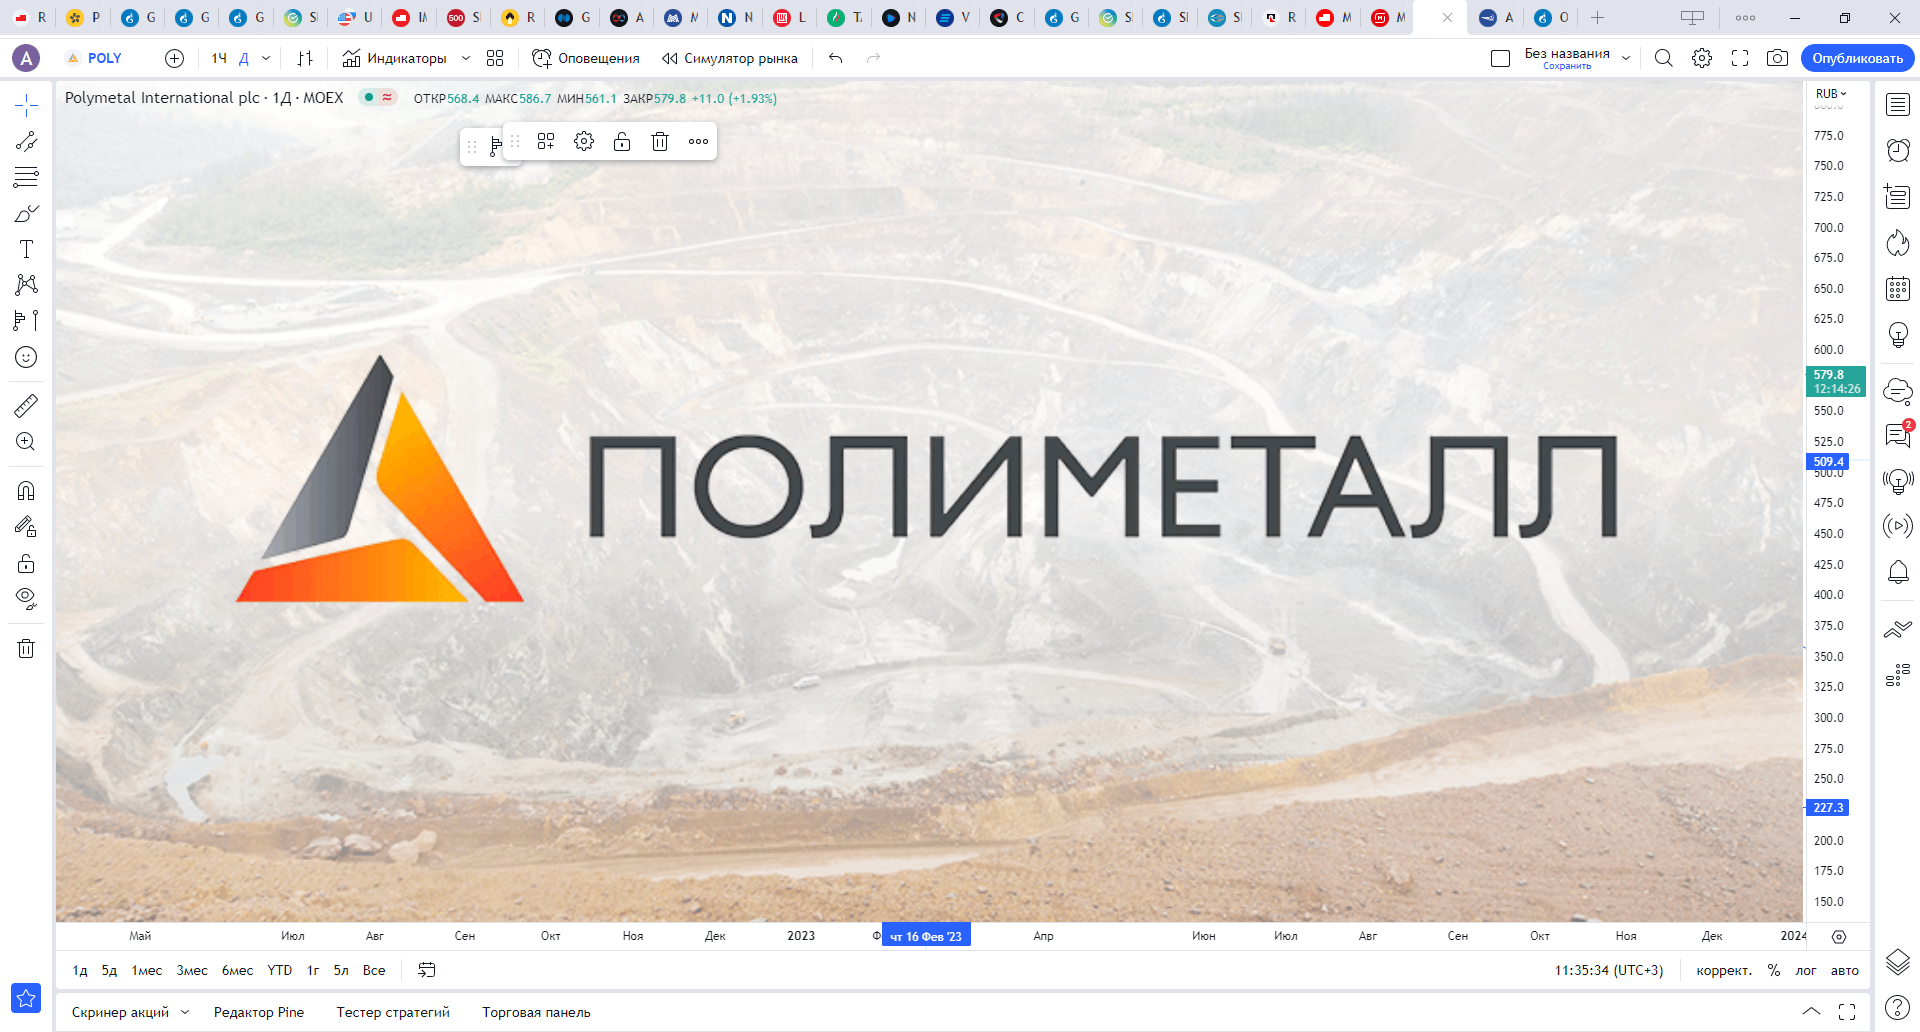Select the crosshair cursor tool

26,105
